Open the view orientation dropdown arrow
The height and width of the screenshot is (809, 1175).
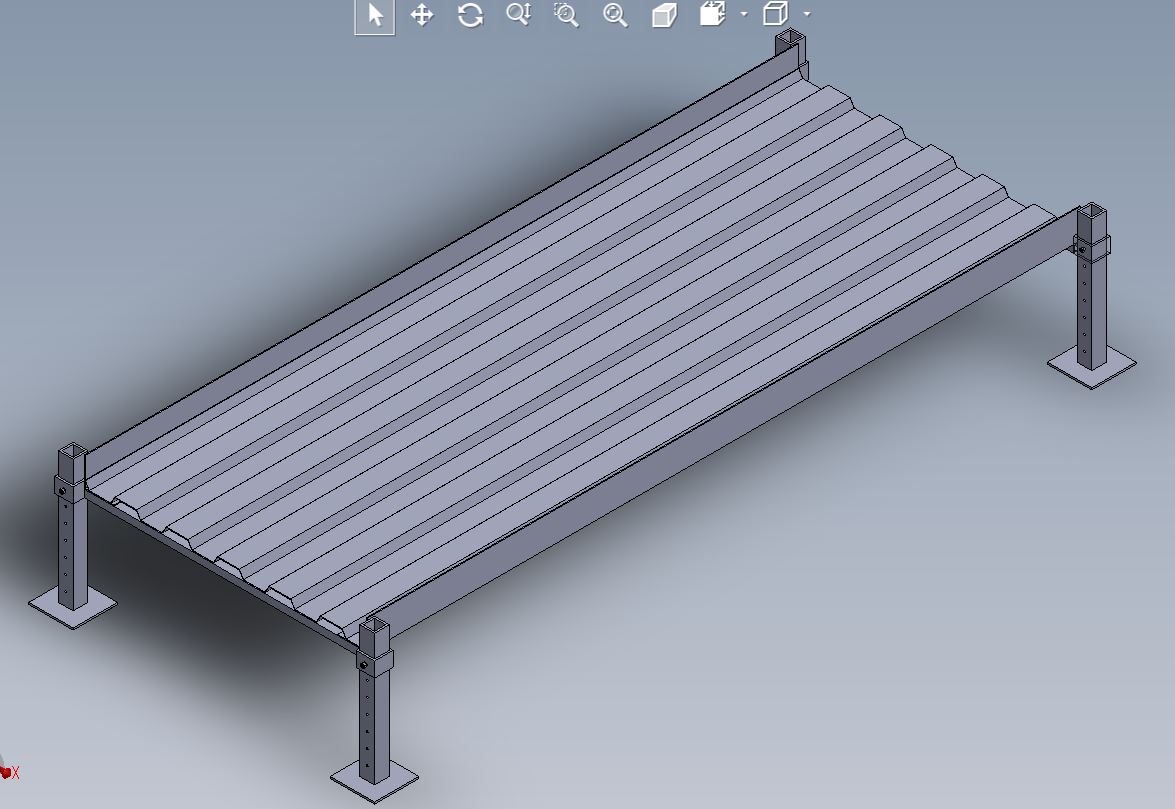pyautogui.click(x=743, y=14)
